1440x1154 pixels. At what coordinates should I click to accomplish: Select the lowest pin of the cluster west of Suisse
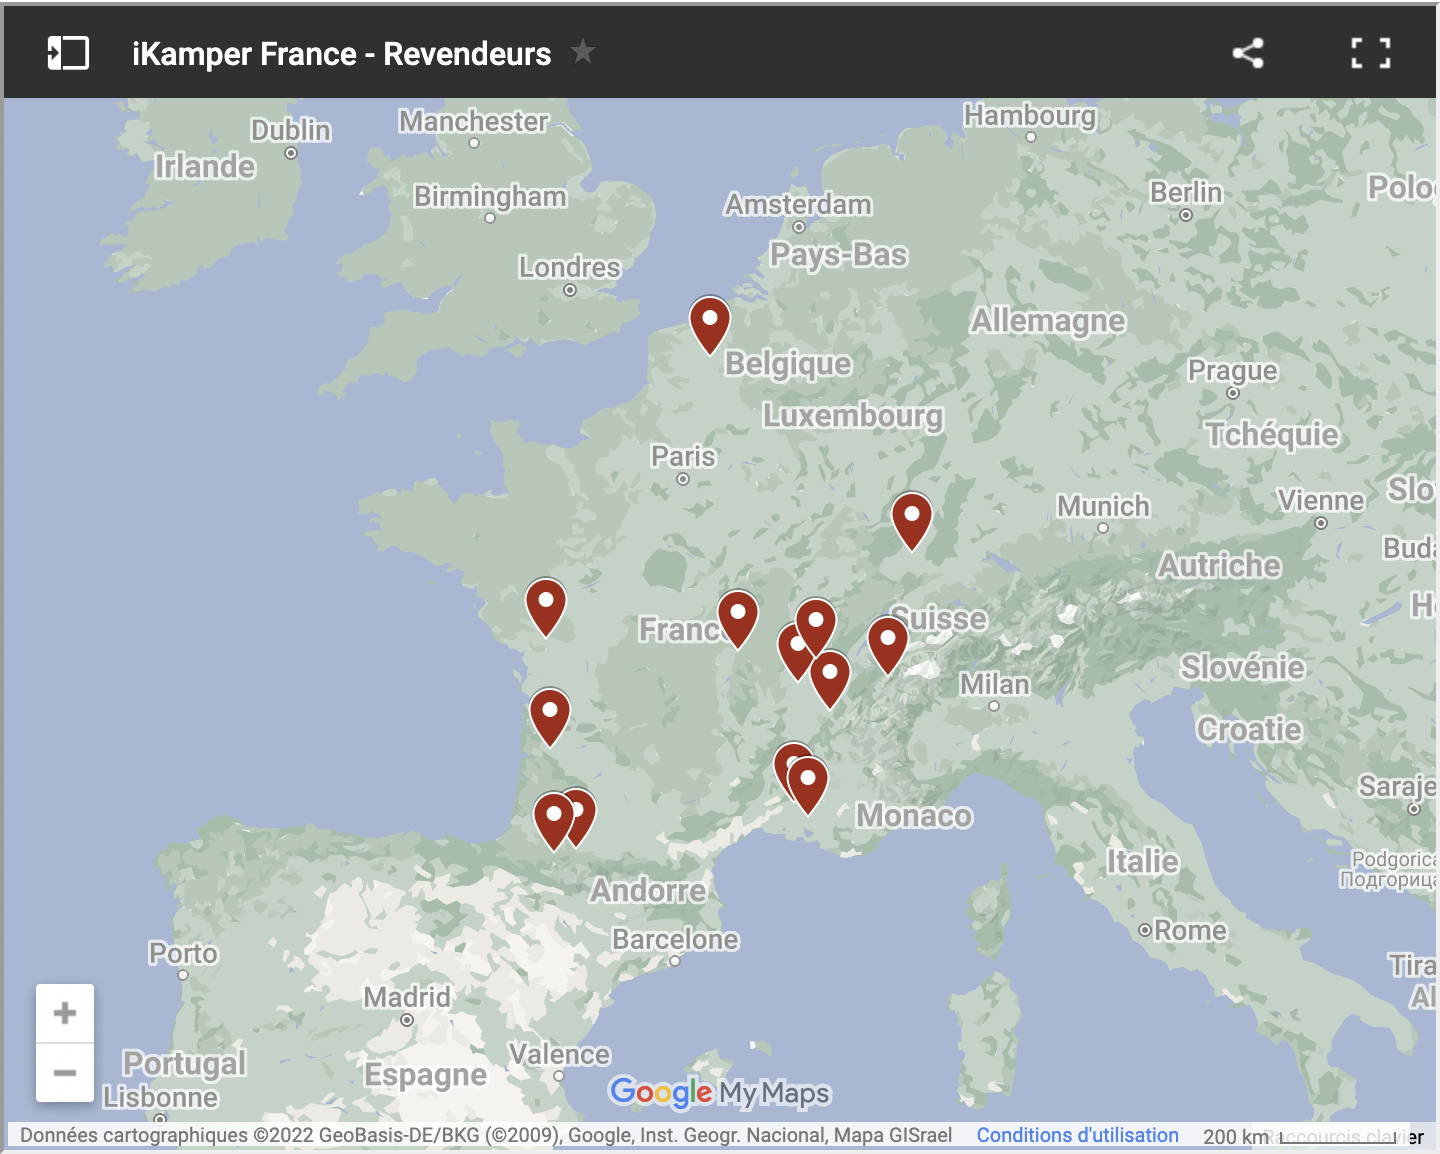click(830, 679)
